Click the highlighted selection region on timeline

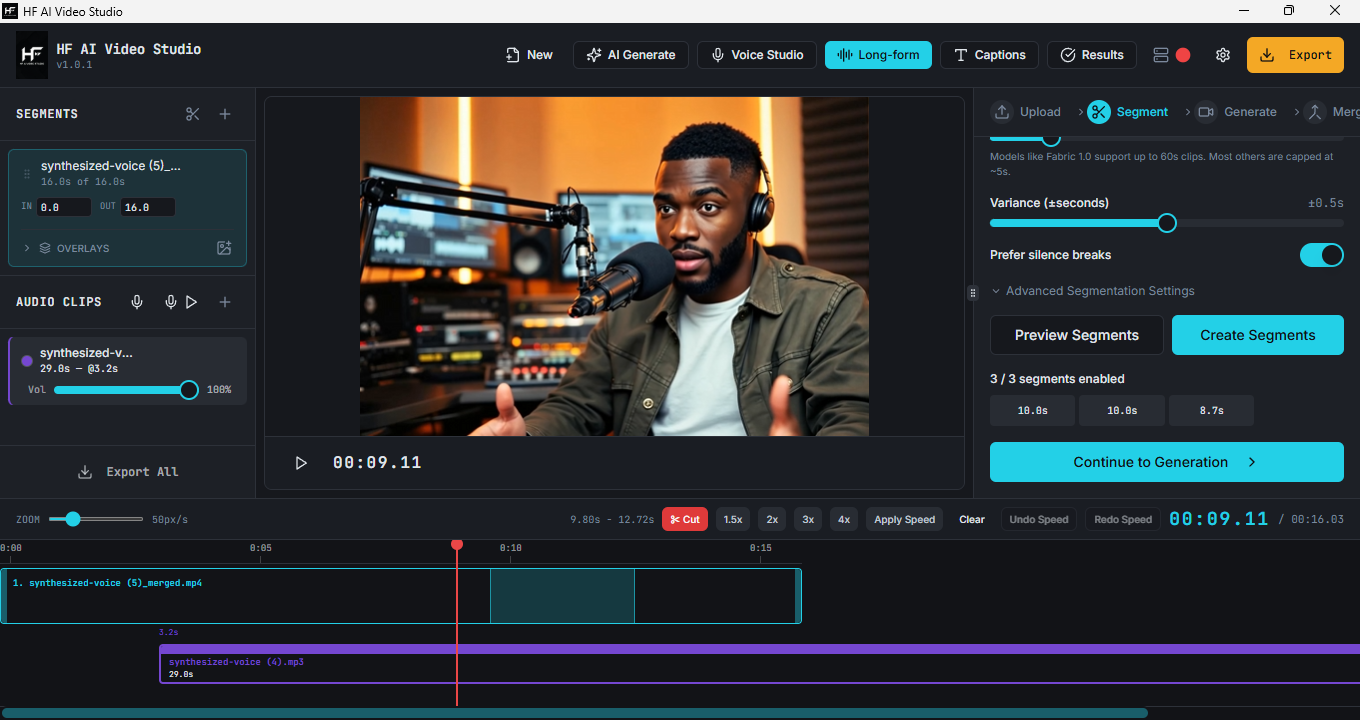pyautogui.click(x=562, y=596)
